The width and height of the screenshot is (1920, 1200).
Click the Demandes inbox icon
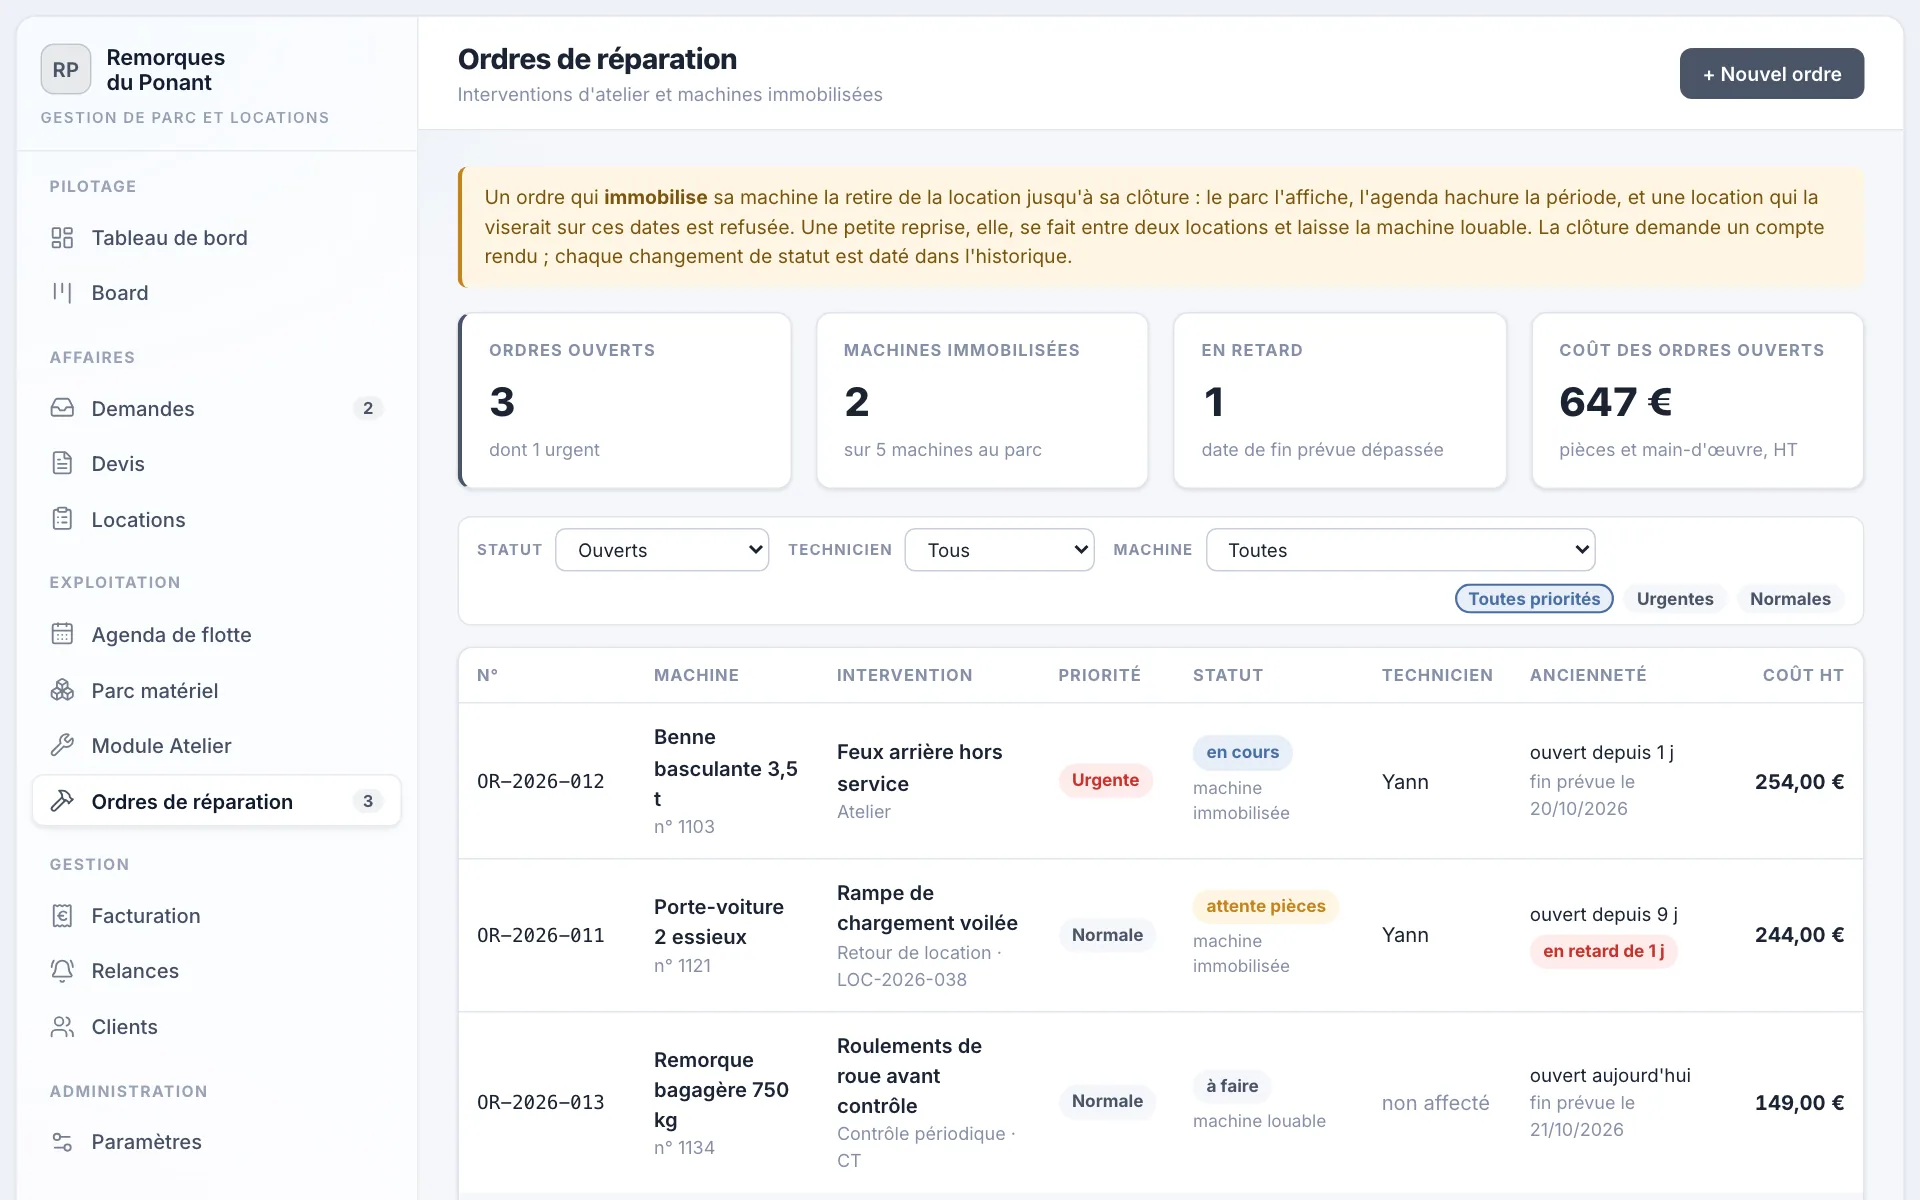(x=62, y=408)
